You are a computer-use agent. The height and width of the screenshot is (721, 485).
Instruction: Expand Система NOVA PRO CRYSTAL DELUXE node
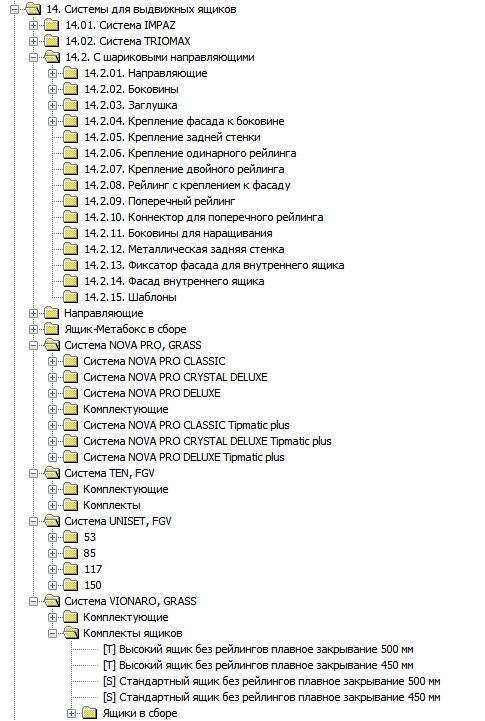(x=52, y=378)
